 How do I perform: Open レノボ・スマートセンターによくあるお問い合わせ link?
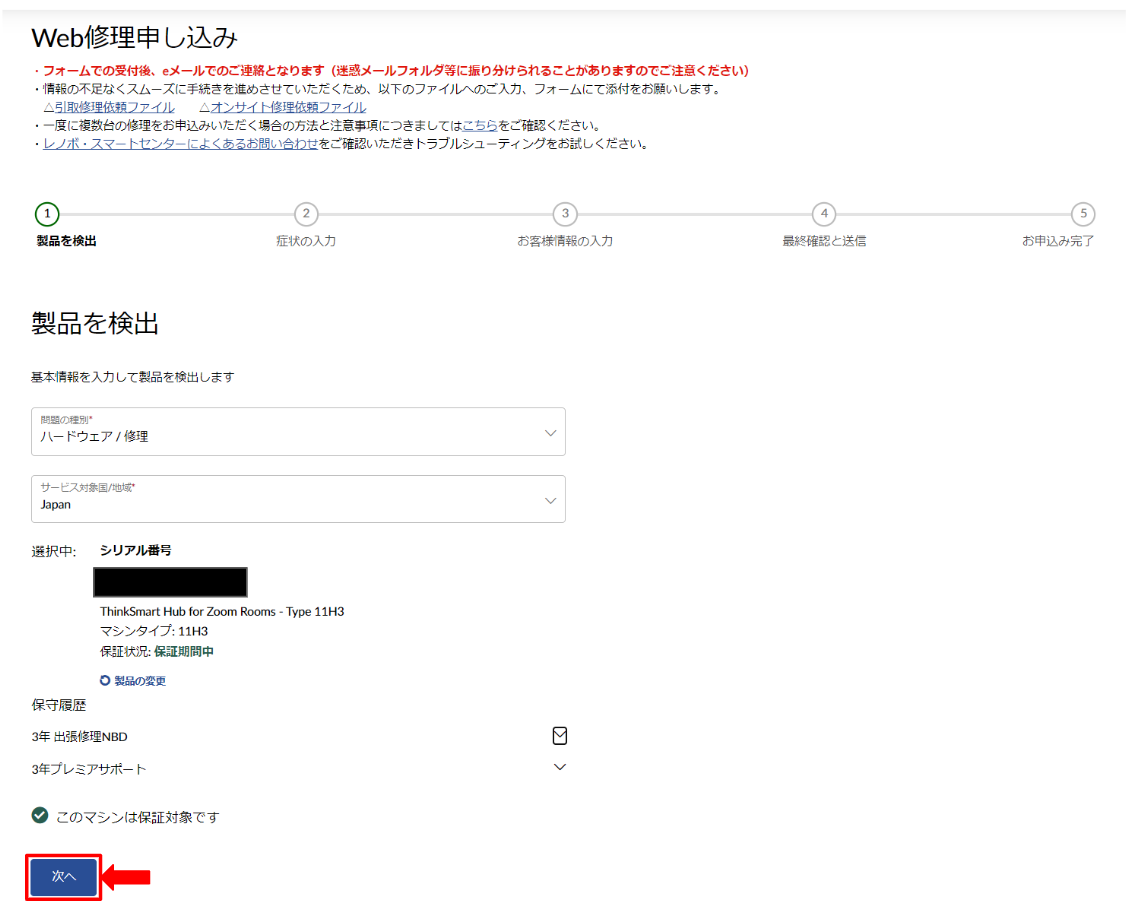pyautogui.click(x=181, y=143)
